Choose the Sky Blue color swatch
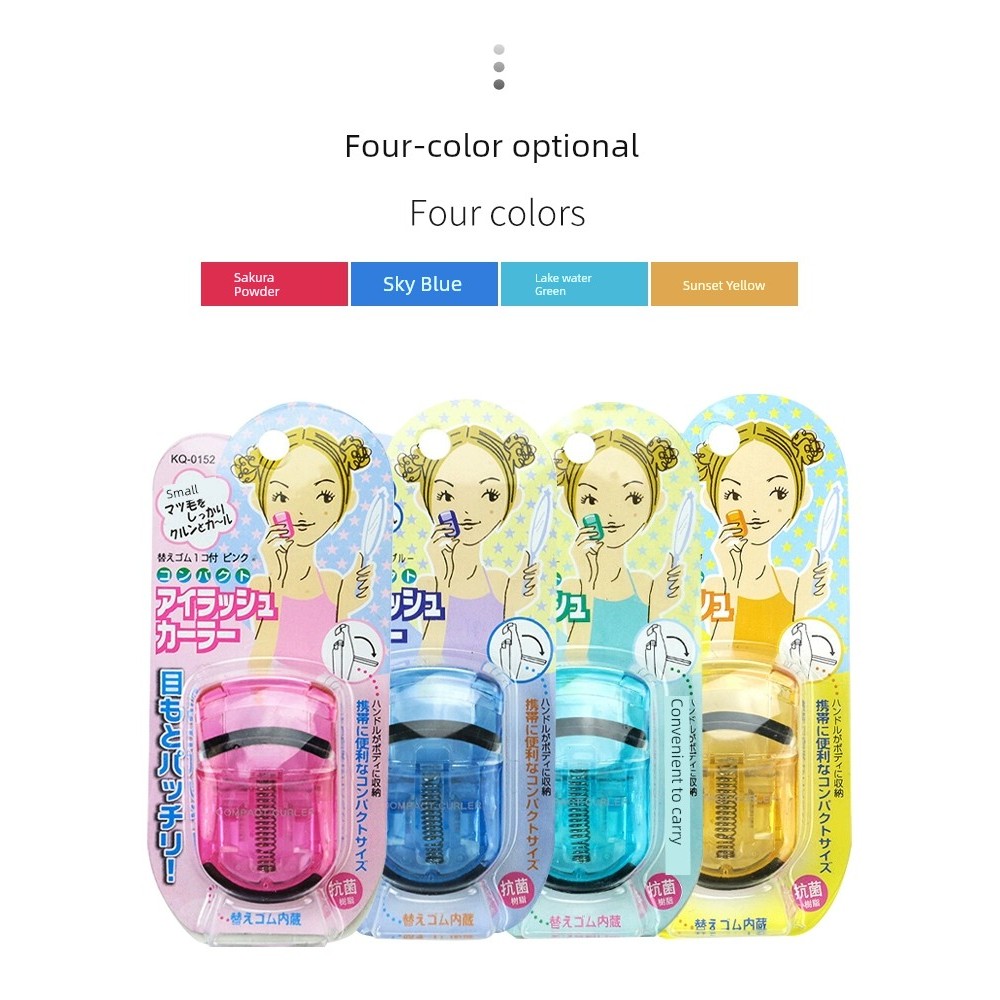The width and height of the screenshot is (1000, 1000). point(424,284)
